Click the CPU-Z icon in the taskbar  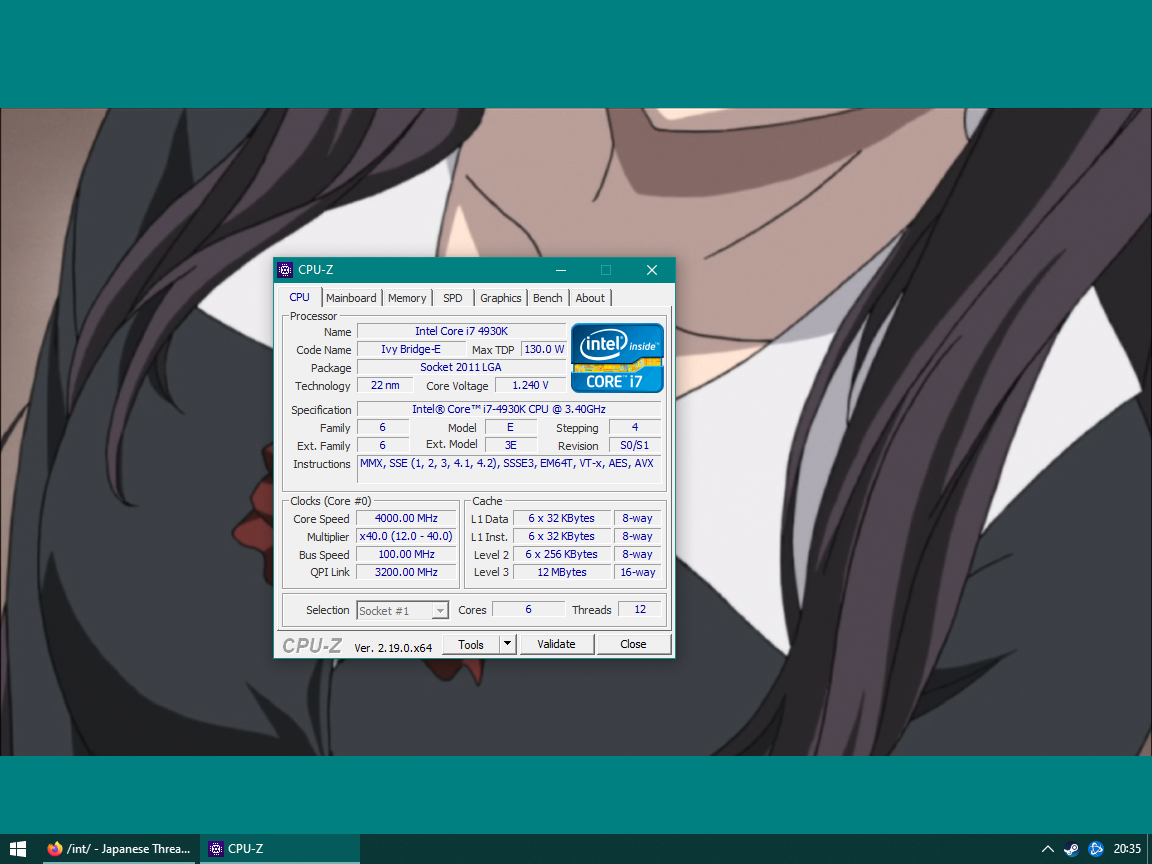pyautogui.click(x=215, y=849)
